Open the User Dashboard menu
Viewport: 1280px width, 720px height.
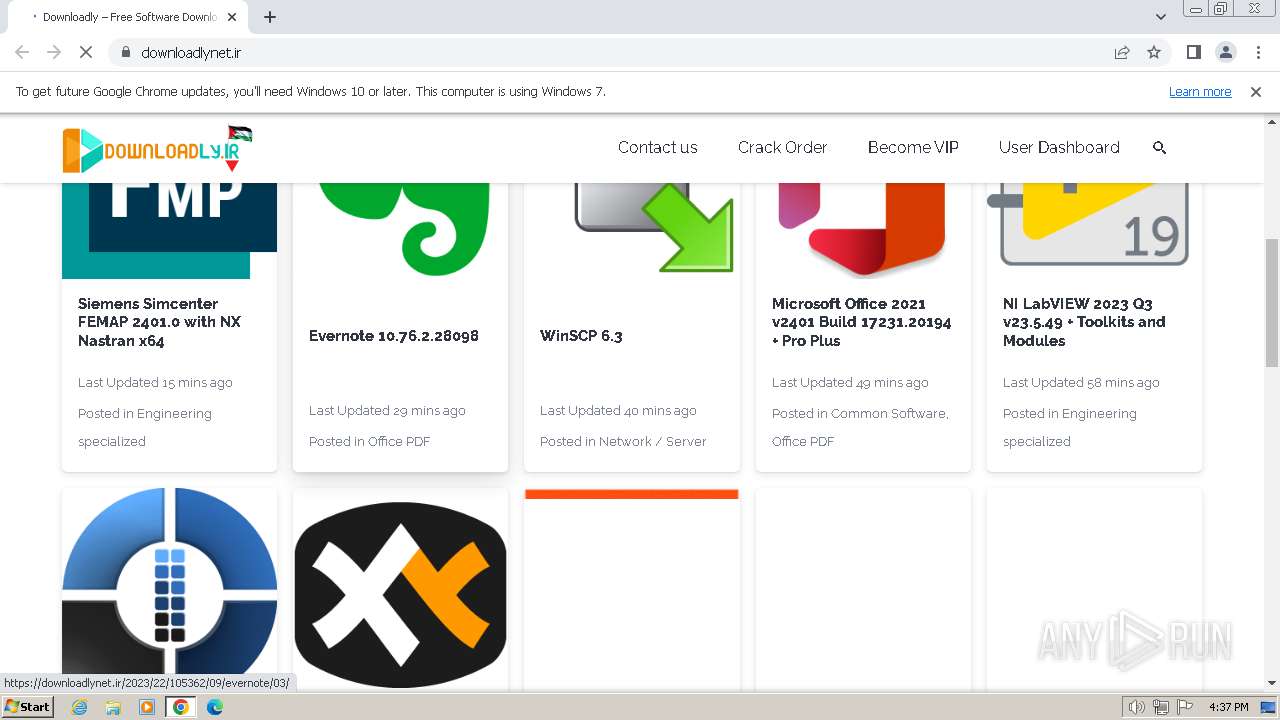pyautogui.click(x=1059, y=147)
